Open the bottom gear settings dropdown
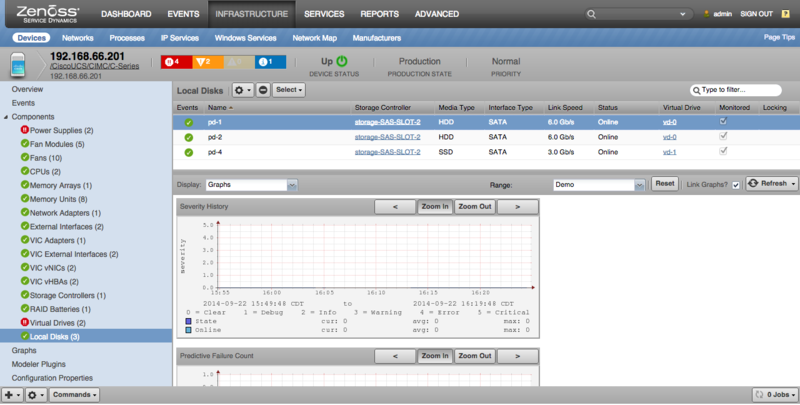 tap(36, 395)
